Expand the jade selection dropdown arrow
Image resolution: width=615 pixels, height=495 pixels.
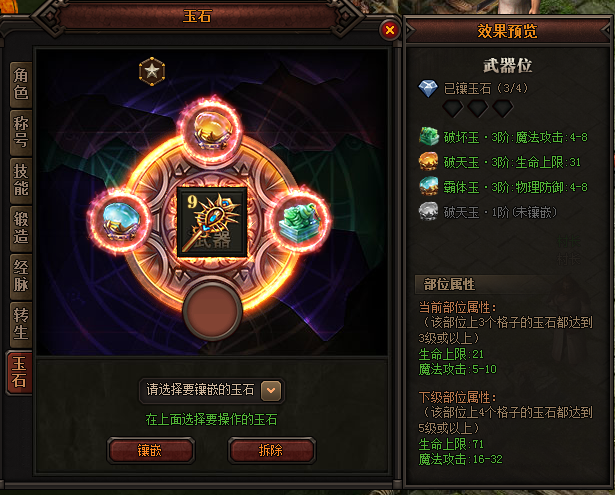(x=271, y=390)
